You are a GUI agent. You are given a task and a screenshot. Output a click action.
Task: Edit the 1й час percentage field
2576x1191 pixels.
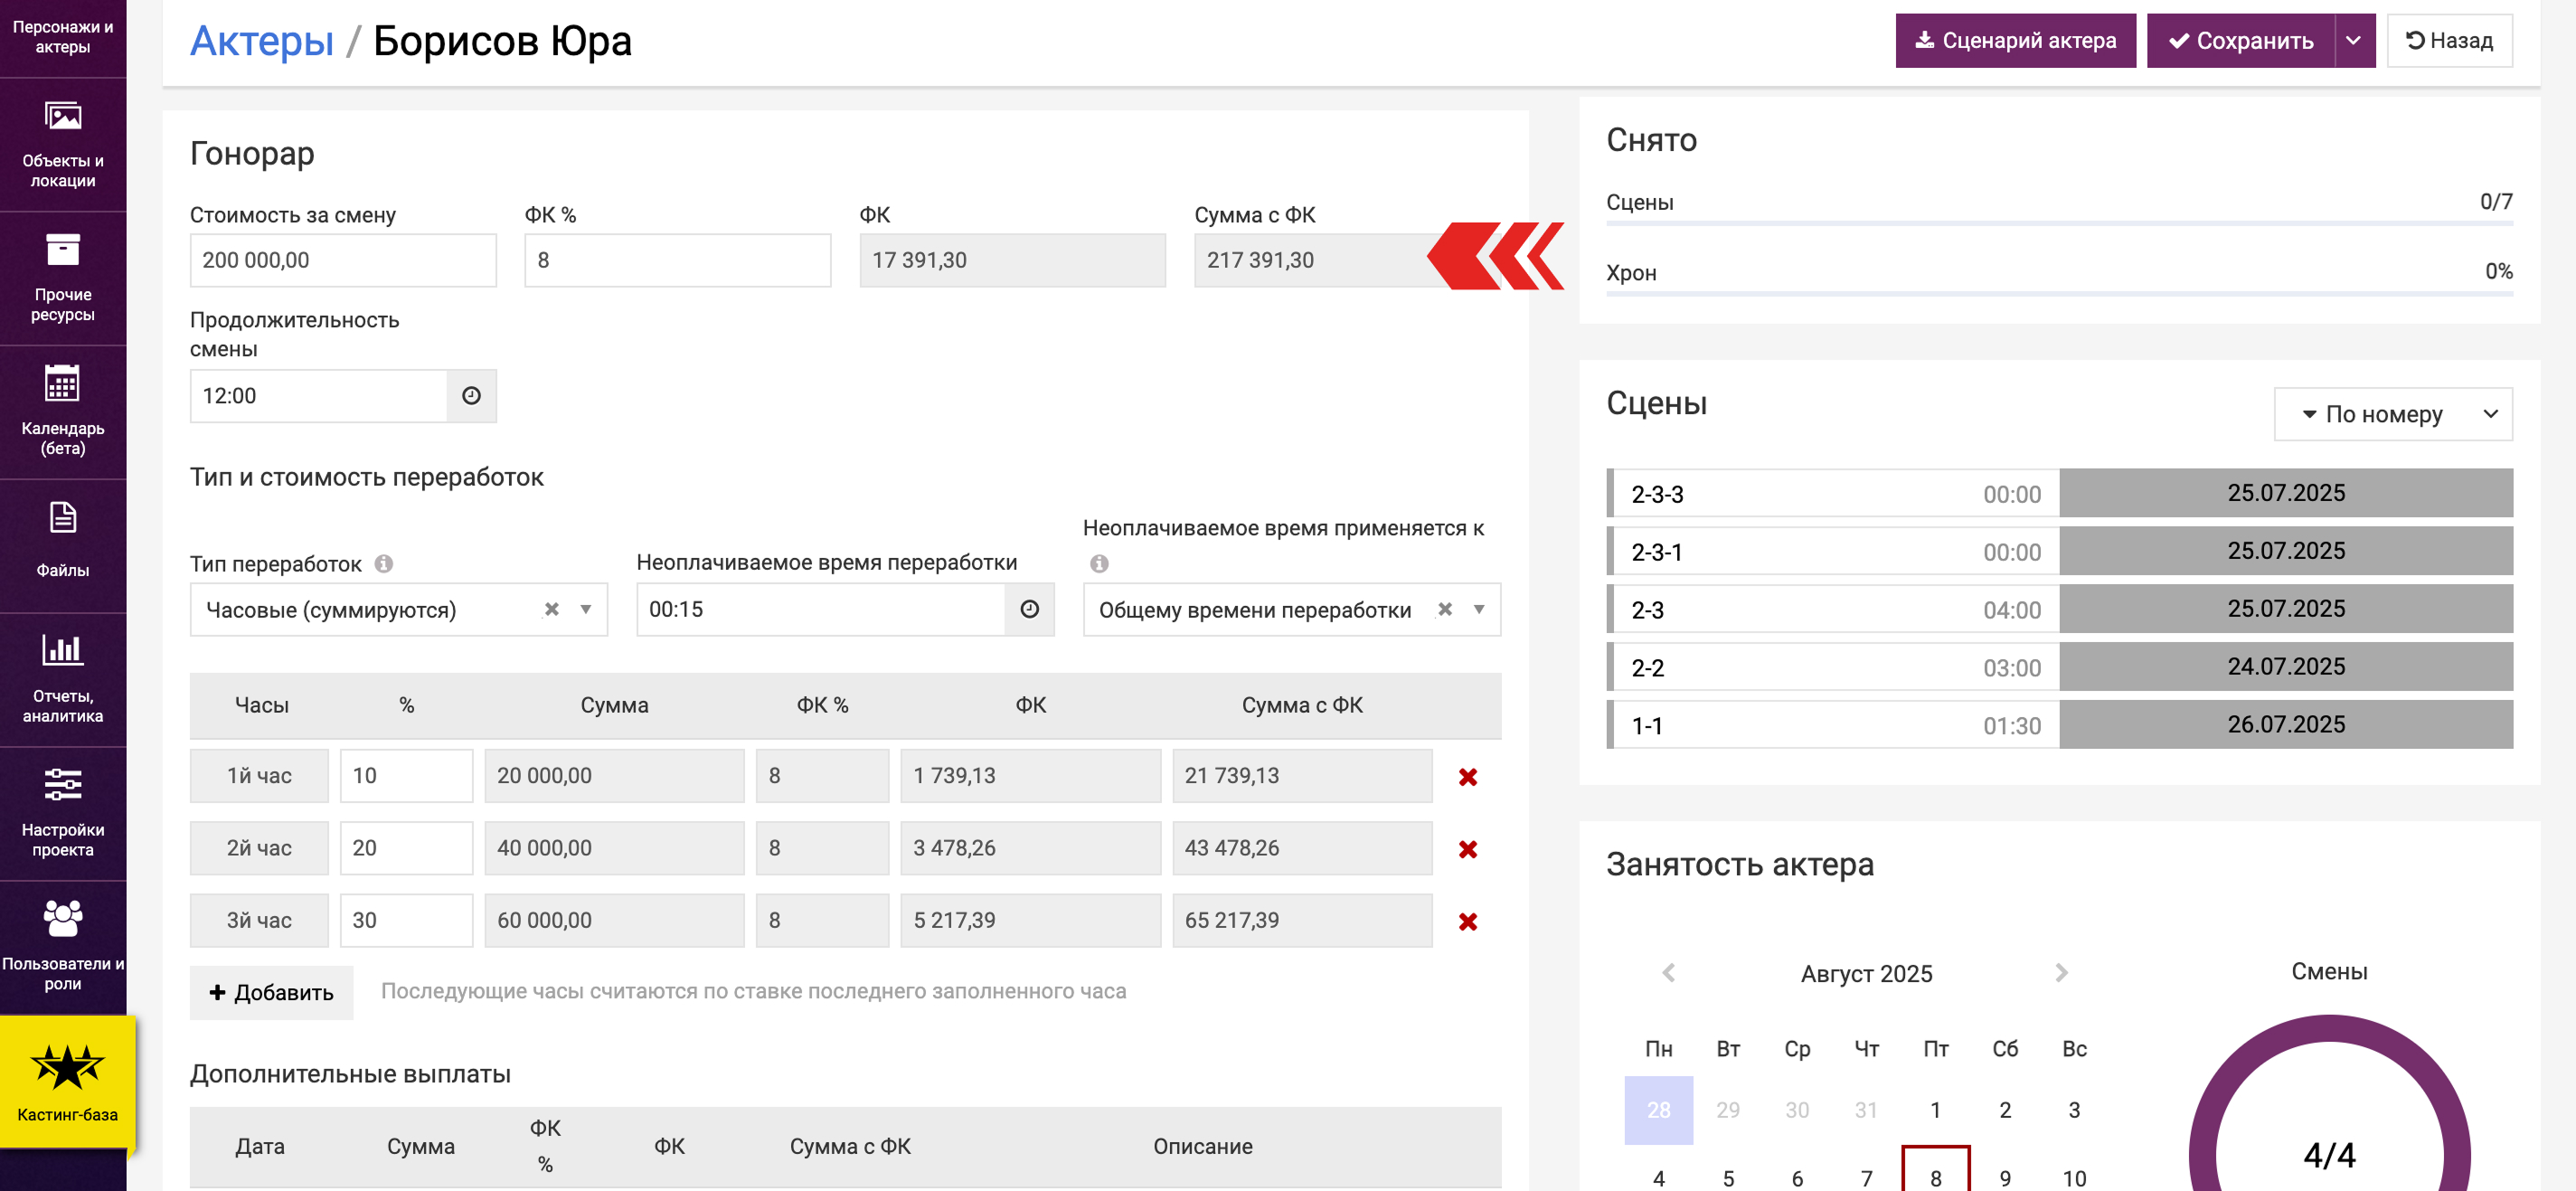tap(406, 776)
